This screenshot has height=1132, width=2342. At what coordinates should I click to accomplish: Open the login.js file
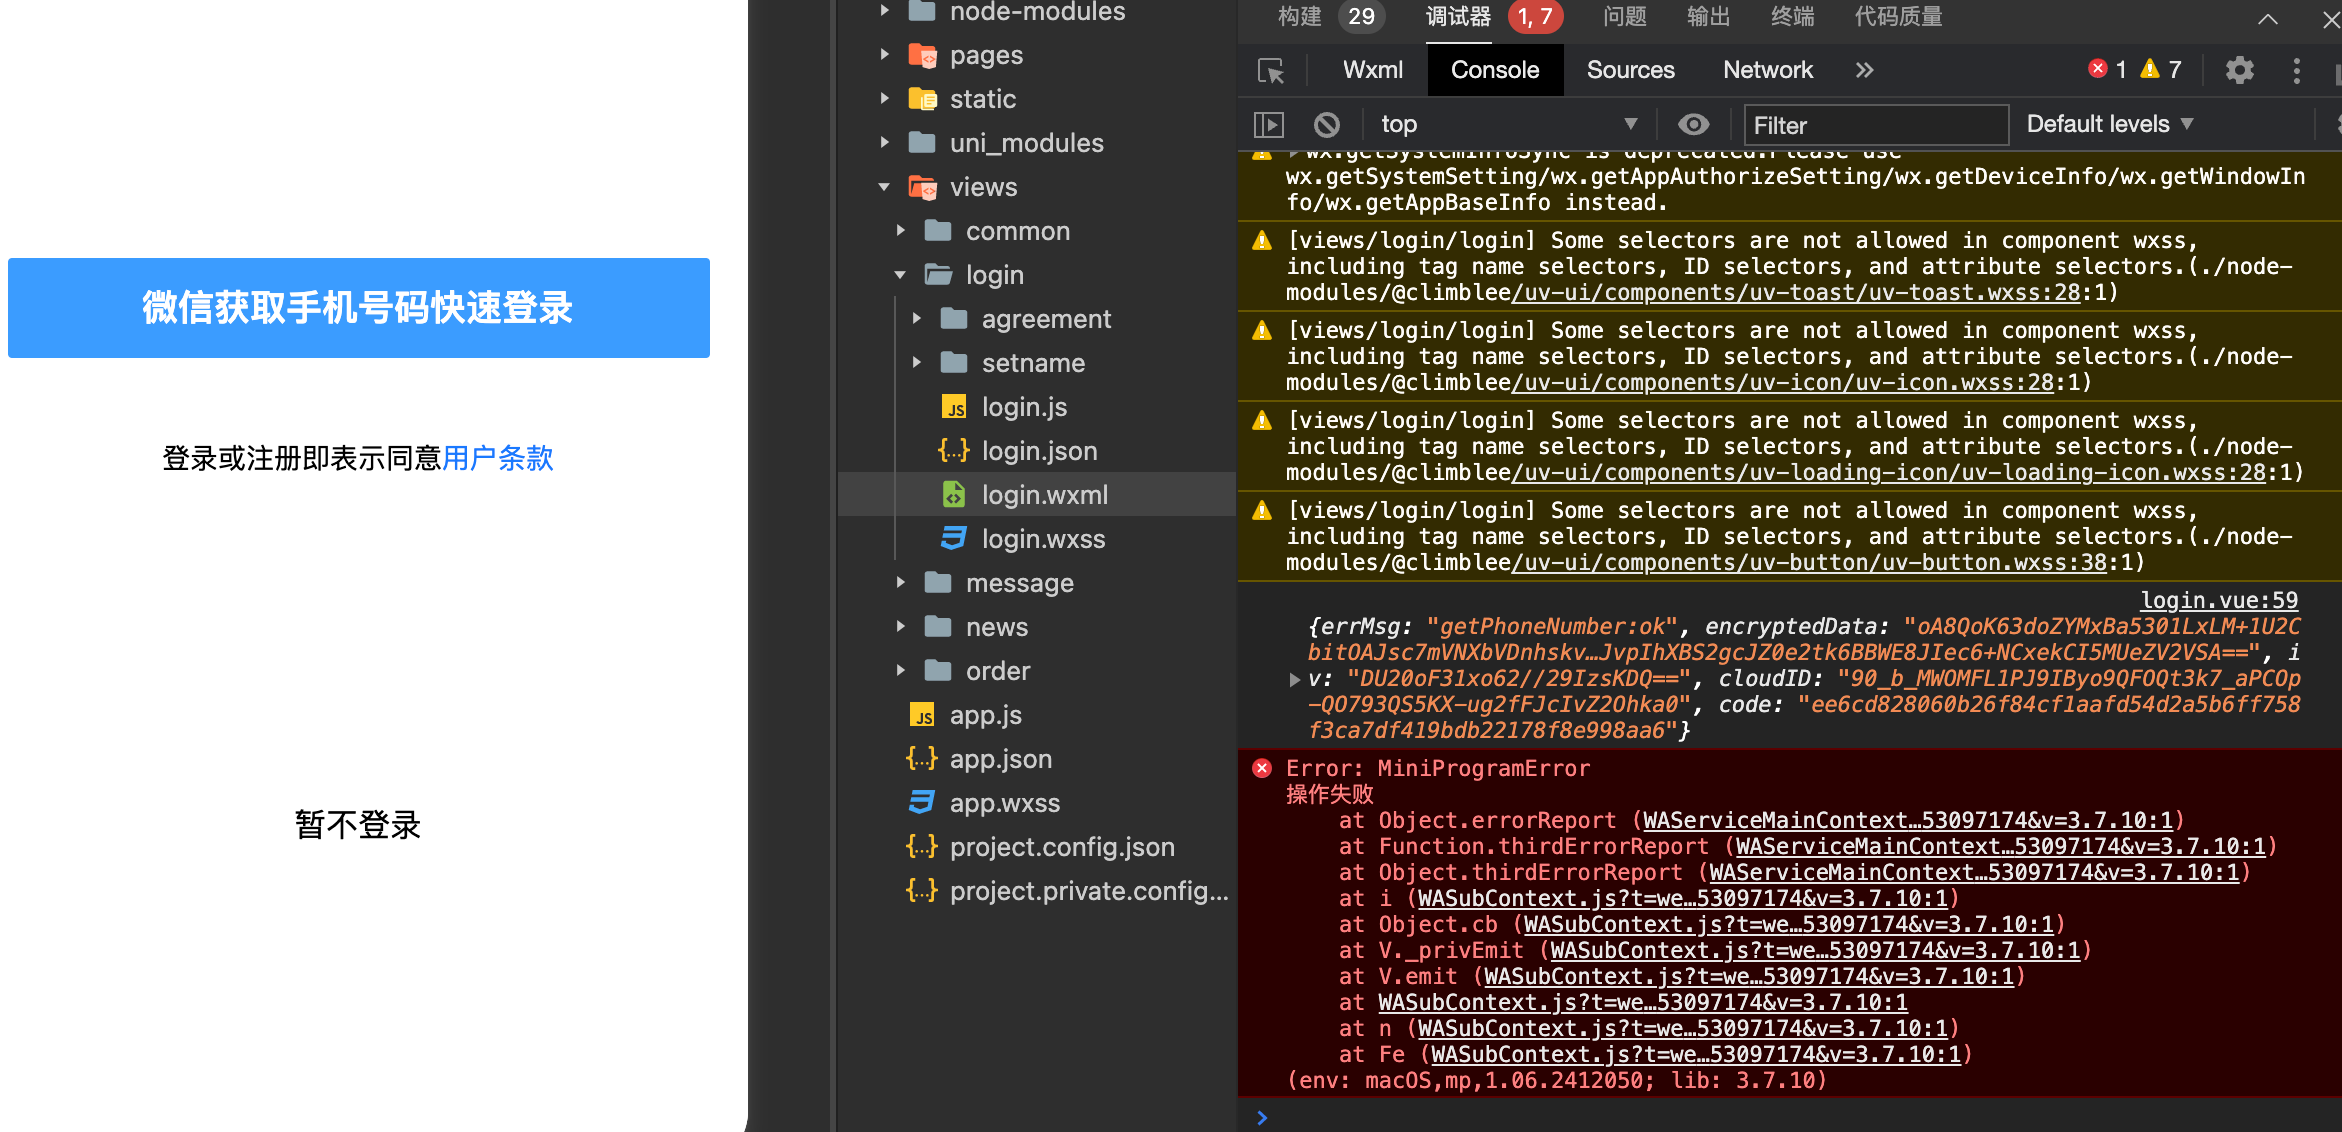tap(1024, 407)
